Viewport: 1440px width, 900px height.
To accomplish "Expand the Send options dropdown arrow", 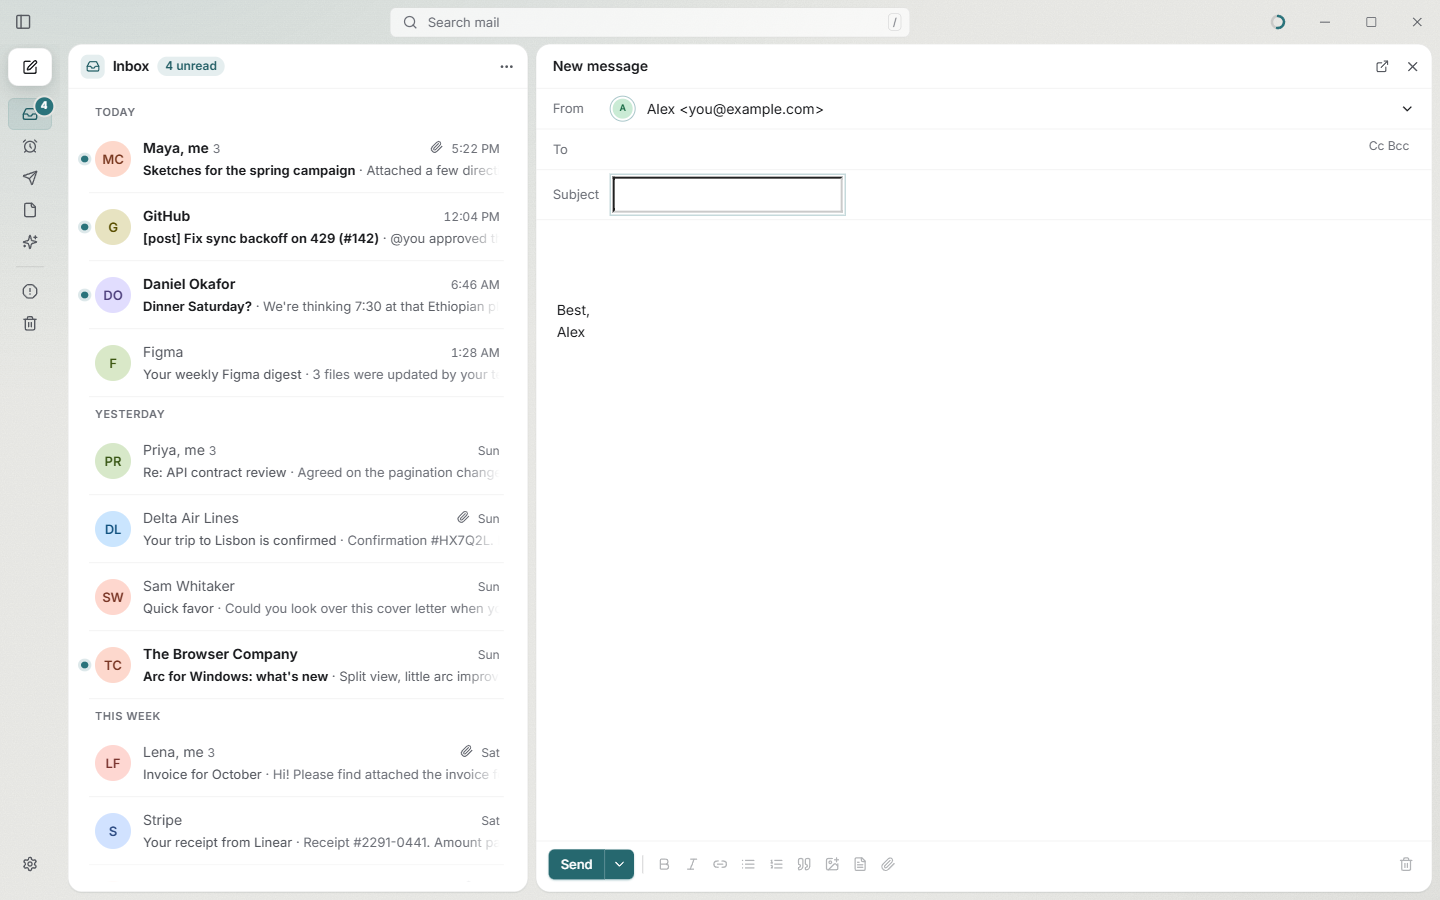I will click(620, 865).
